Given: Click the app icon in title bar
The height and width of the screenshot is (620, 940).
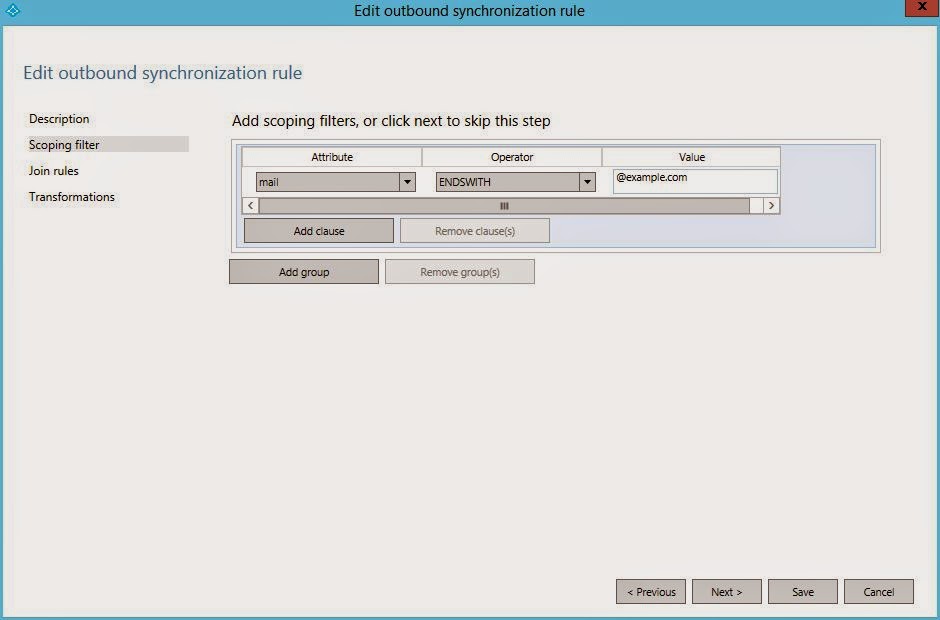Looking at the screenshot, I should coord(13,10).
